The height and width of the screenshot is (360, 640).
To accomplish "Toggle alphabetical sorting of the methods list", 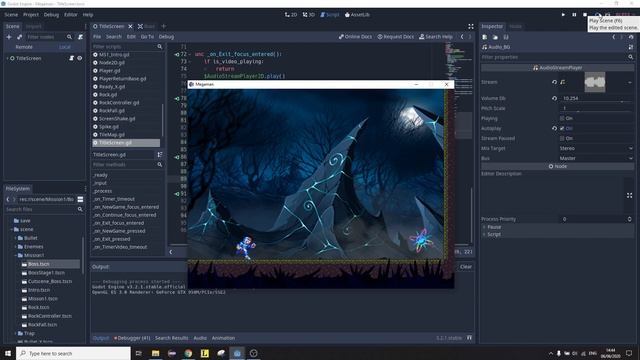I will pos(160,155).
